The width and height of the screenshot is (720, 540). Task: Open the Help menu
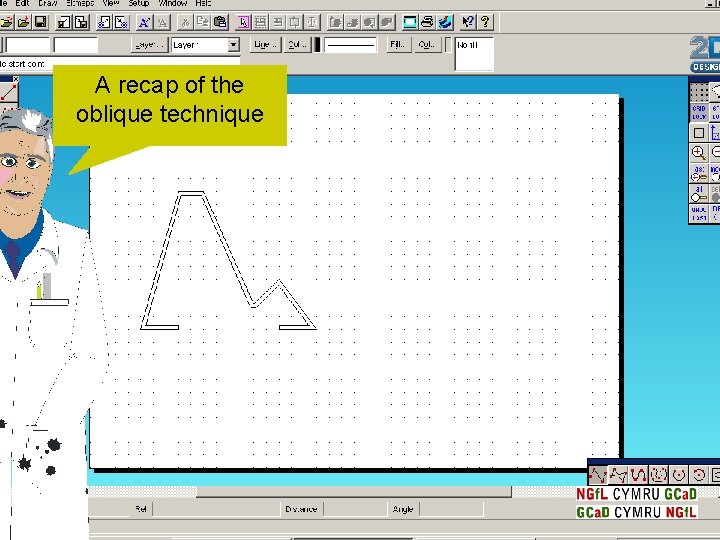click(x=203, y=3)
